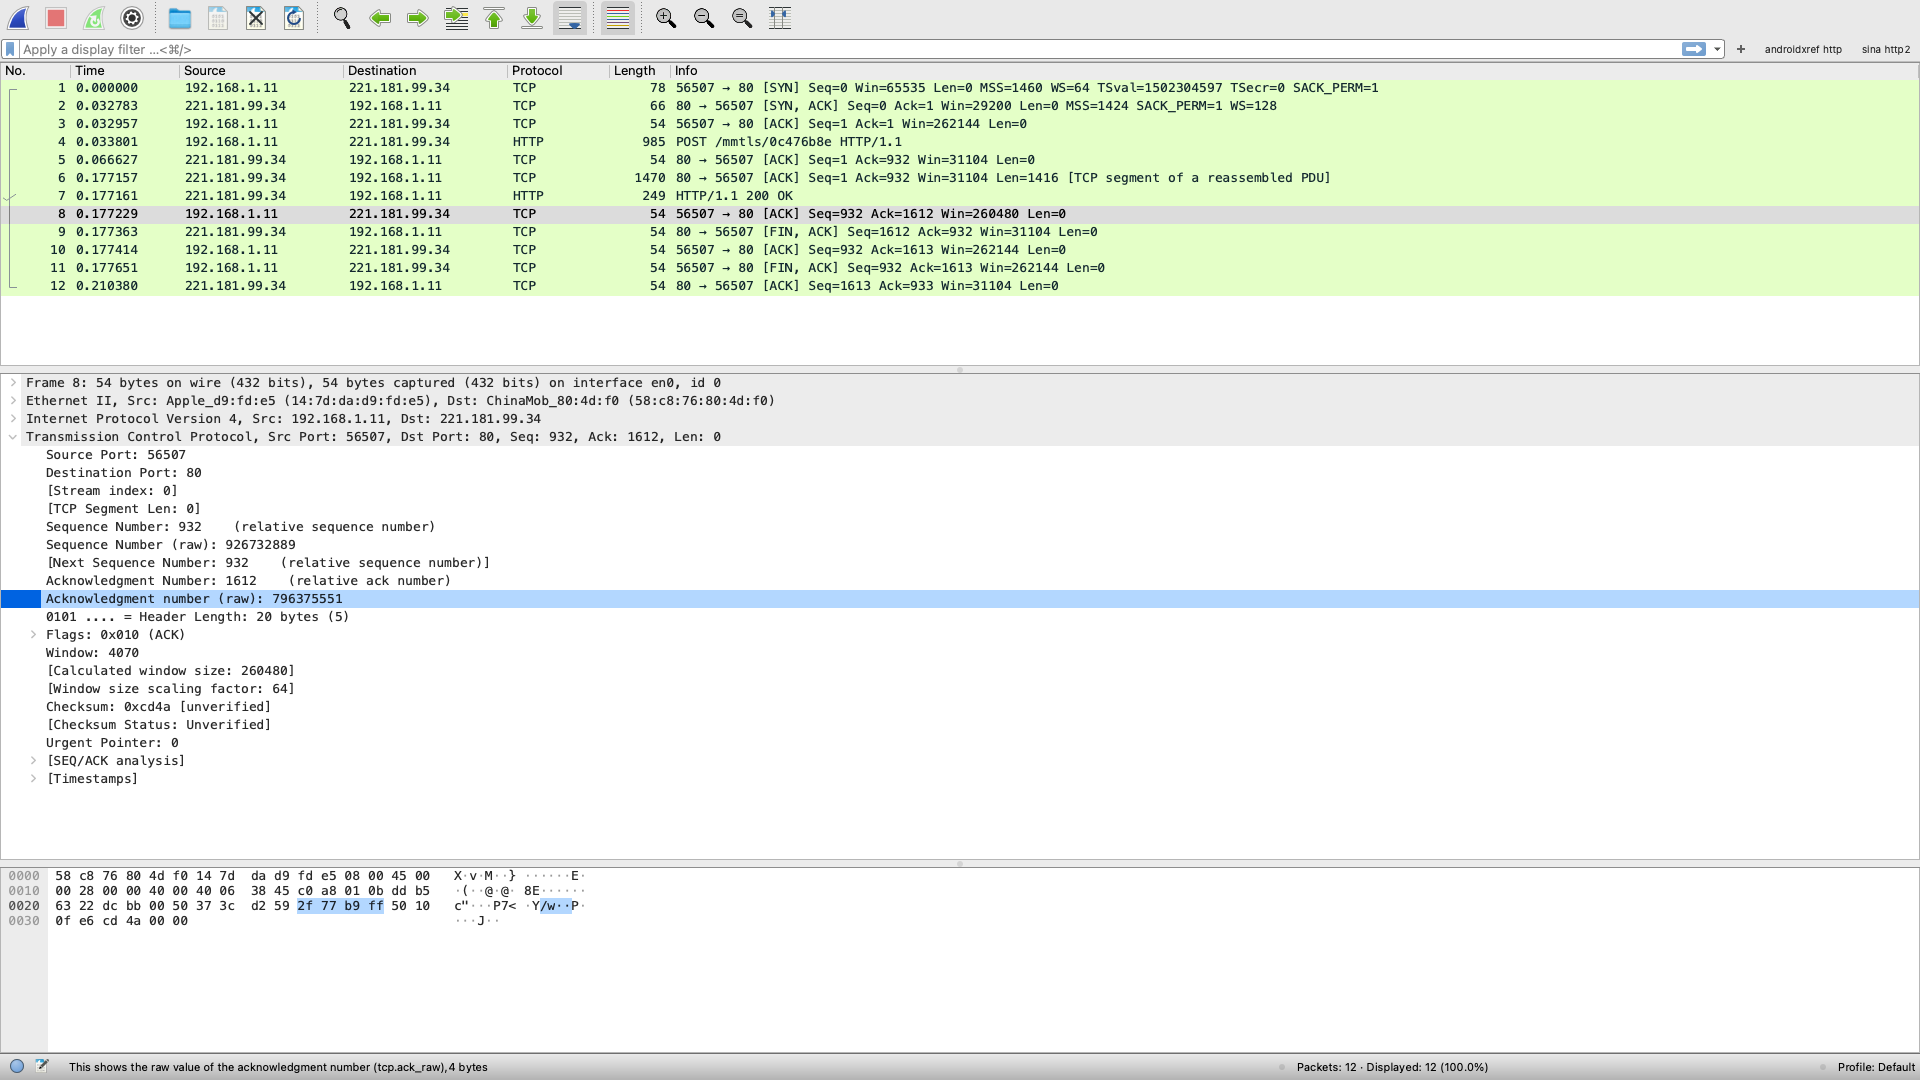Sort packets by Length column header

coord(639,71)
